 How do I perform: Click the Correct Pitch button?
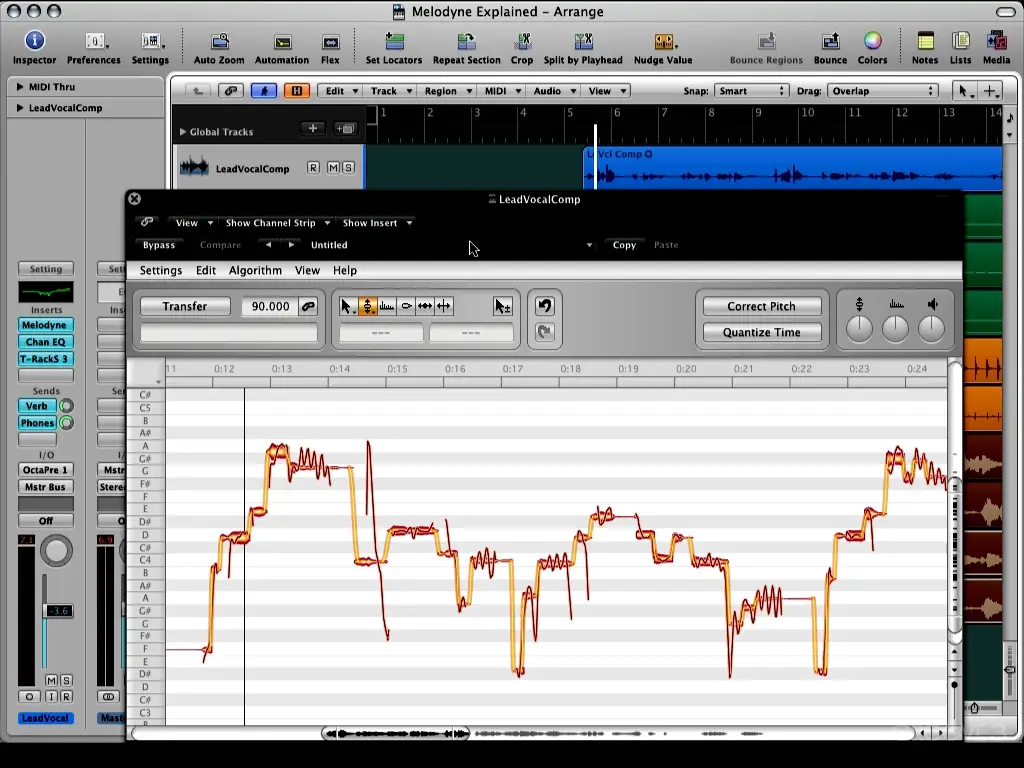761,306
